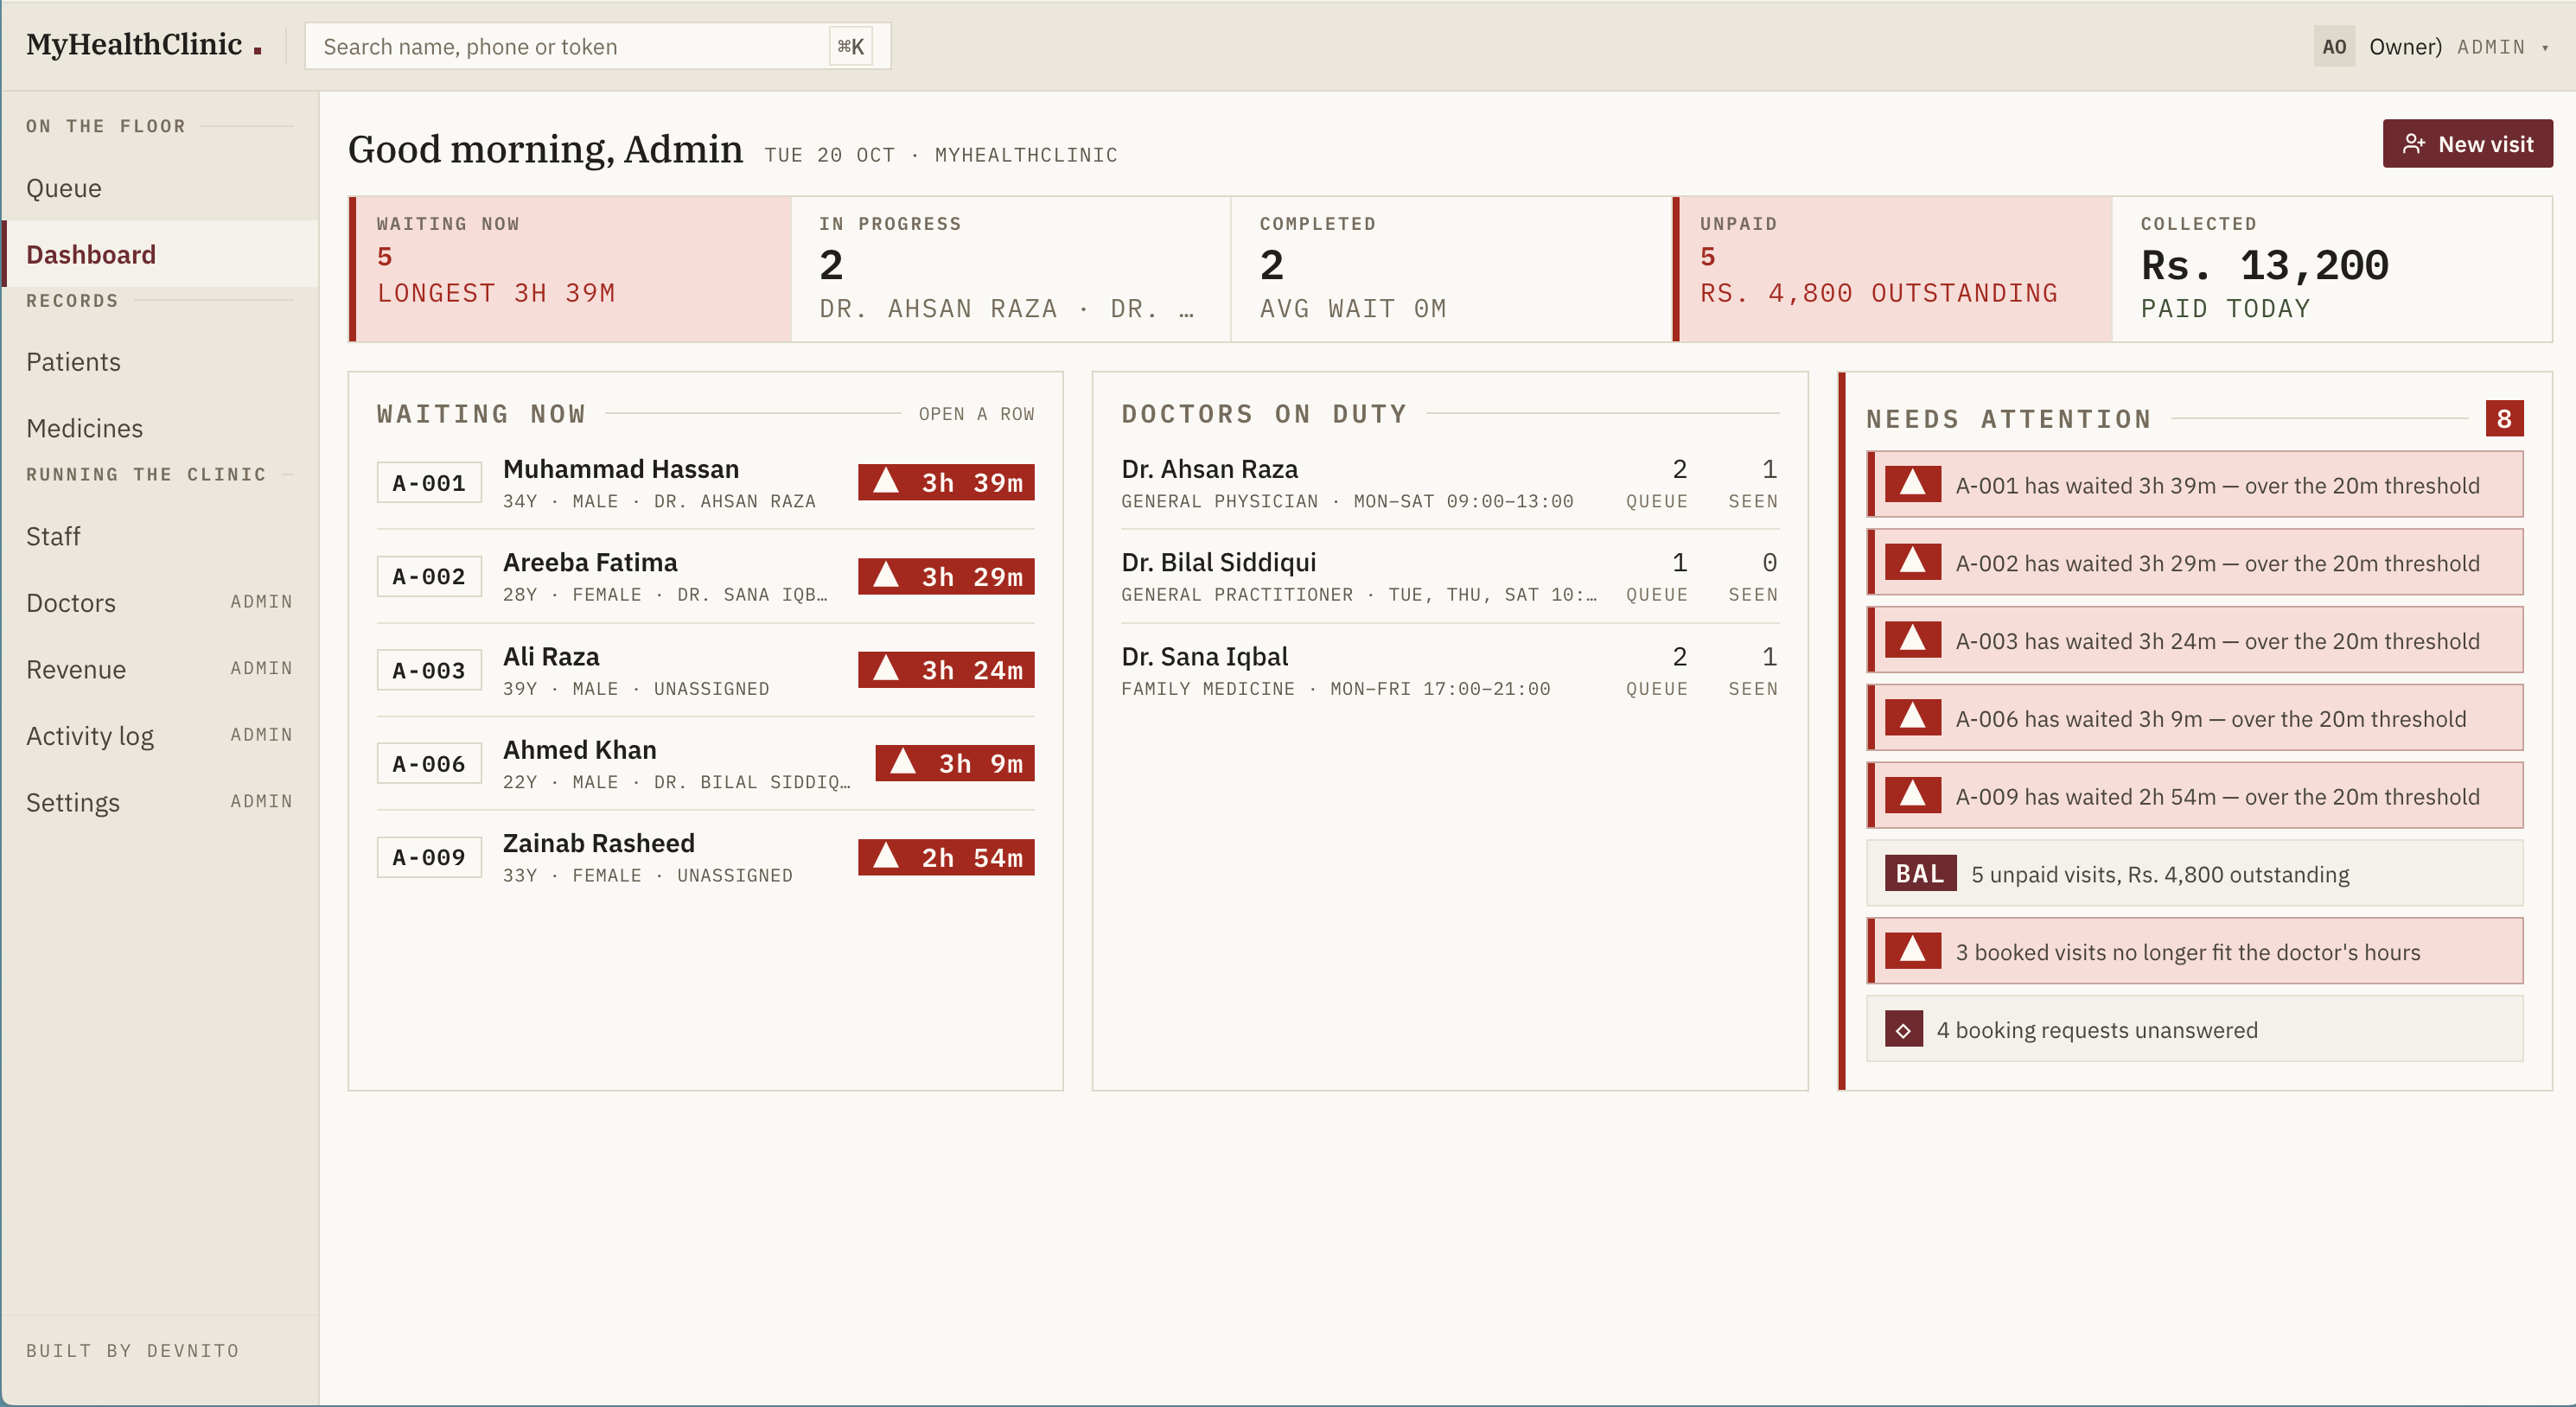Click the New visit button

pyautogui.click(x=2467, y=144)
